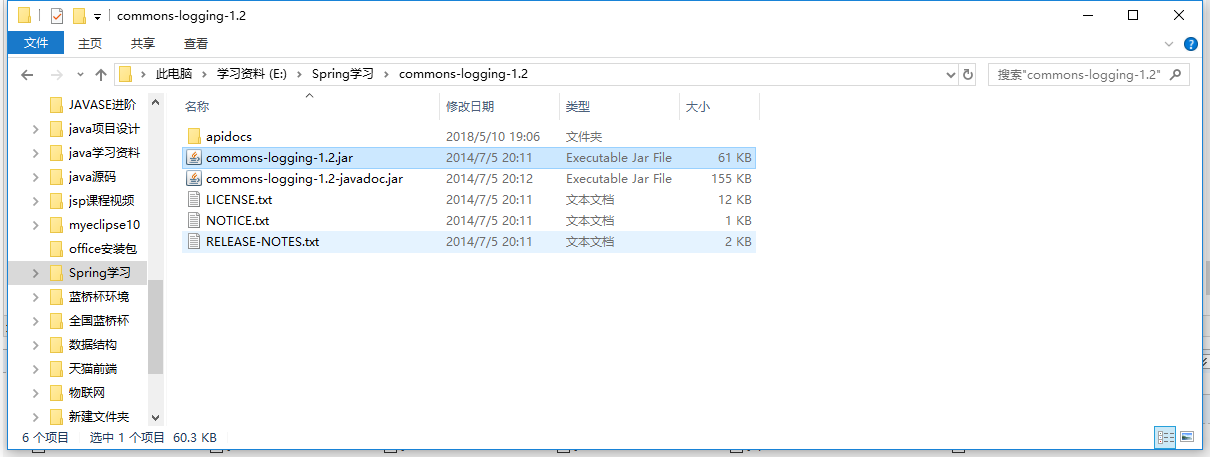
Task: Click the navigation pane scrollbar thumb
Action: click(x=155, y=326)
